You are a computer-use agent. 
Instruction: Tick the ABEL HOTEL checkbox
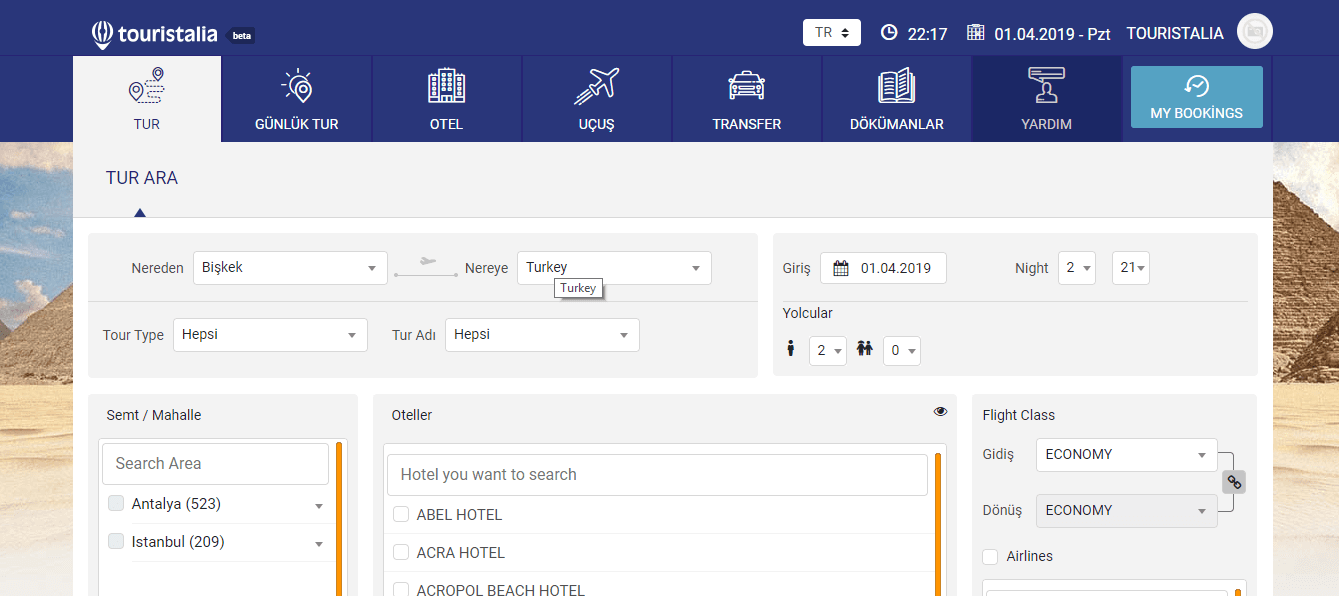pyautogui.click(x=401, y=514)
